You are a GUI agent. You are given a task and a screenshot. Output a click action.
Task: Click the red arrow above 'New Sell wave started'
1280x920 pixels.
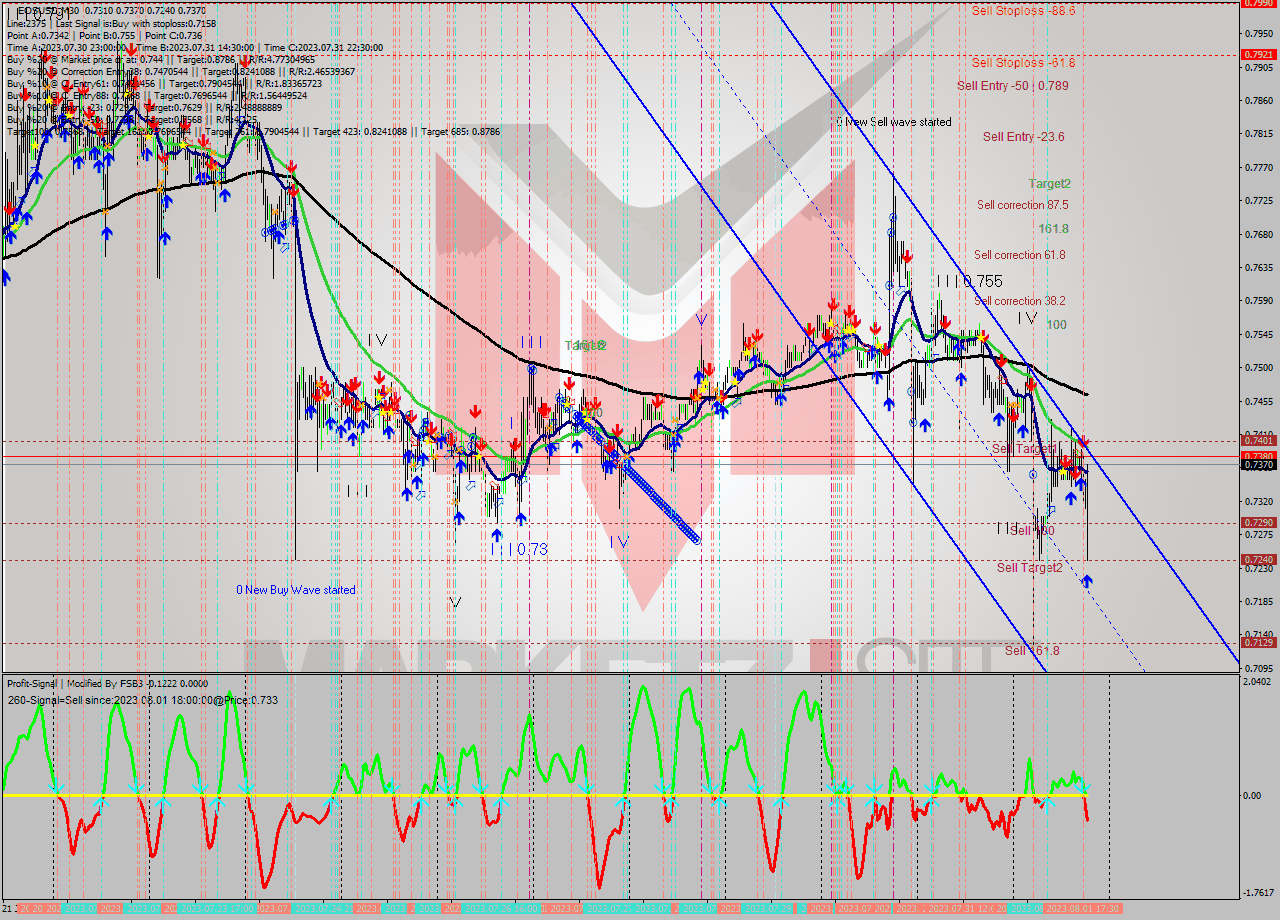(907, 256)
